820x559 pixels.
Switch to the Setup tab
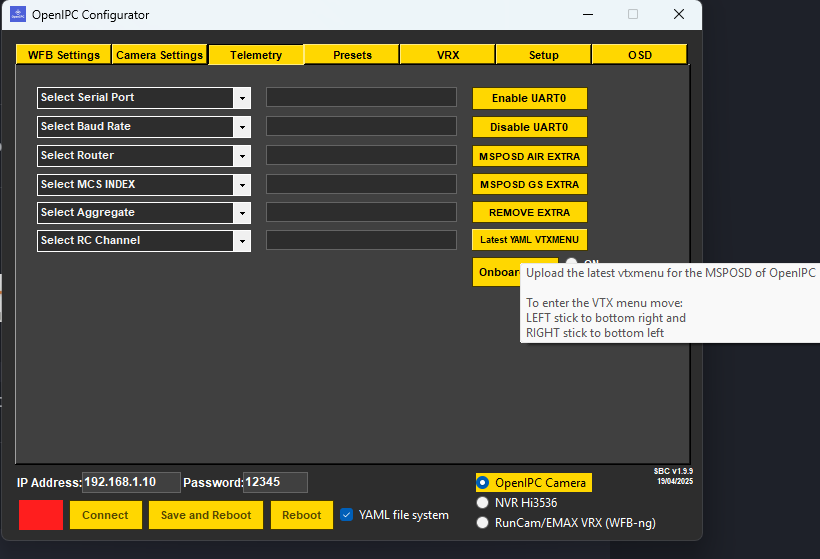[x=543, y=55]
